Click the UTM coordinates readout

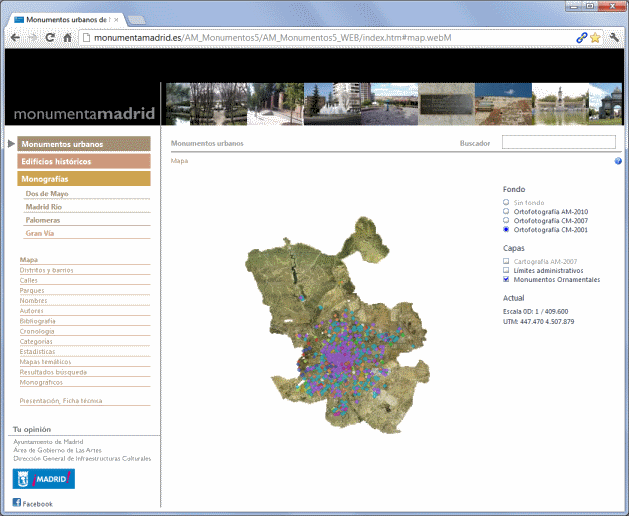[538, 321]
